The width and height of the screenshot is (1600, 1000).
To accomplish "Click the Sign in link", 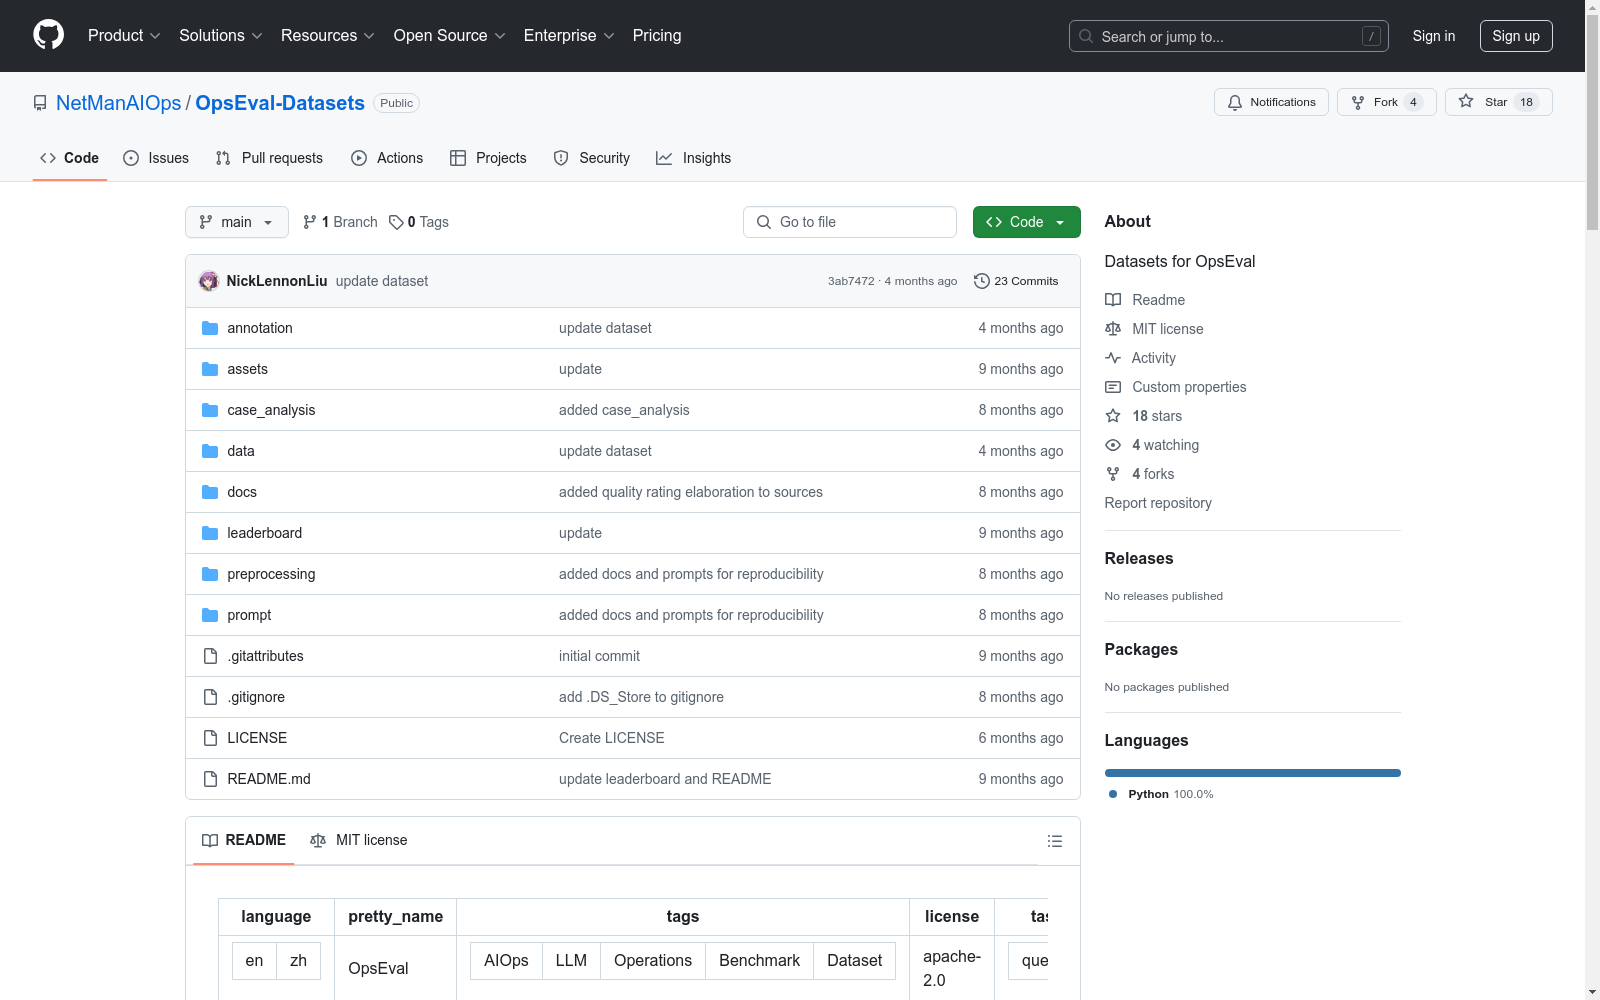I will (x=1434, y=36).
